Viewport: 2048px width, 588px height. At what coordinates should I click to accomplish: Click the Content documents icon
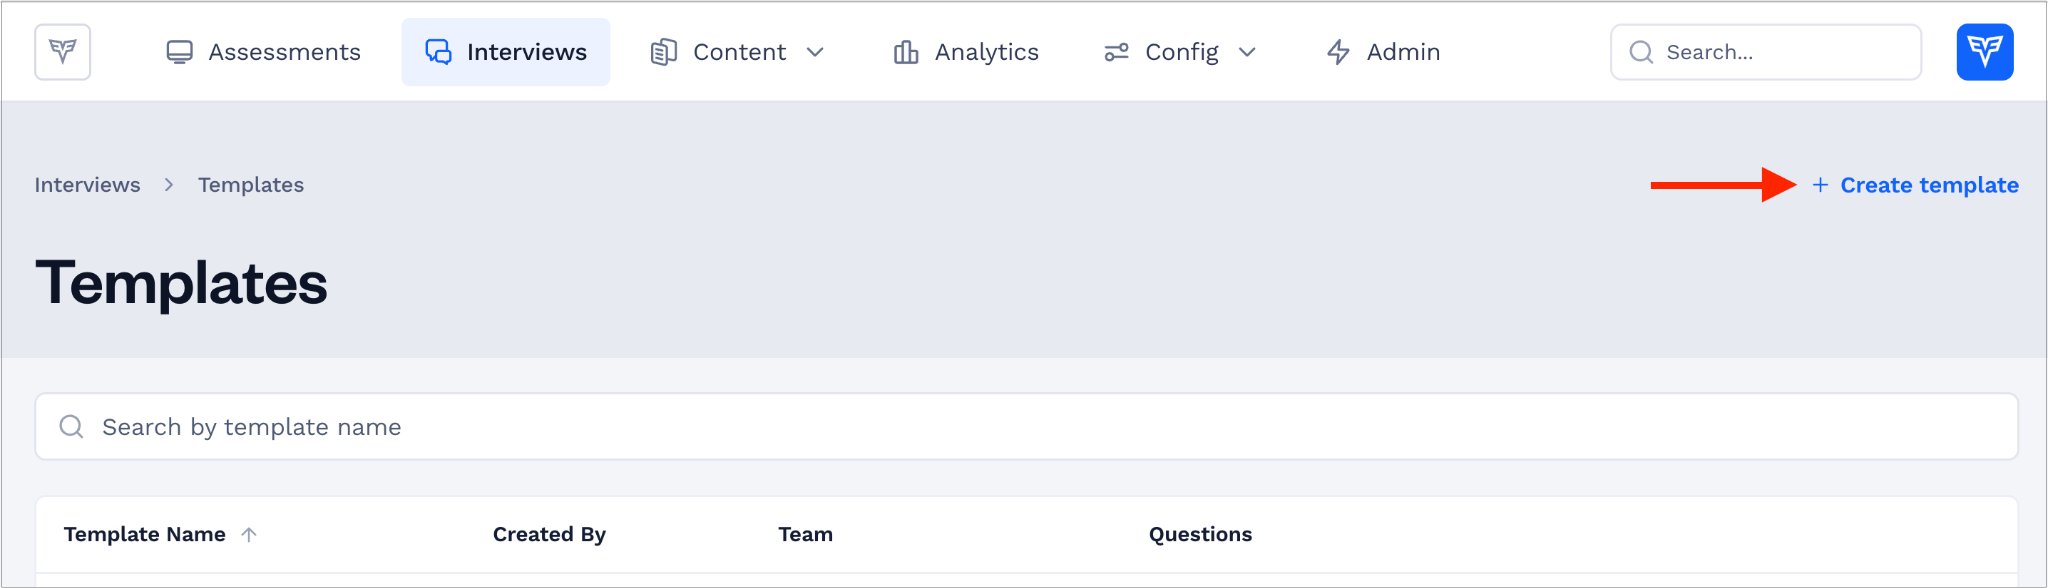click(664, 52)
